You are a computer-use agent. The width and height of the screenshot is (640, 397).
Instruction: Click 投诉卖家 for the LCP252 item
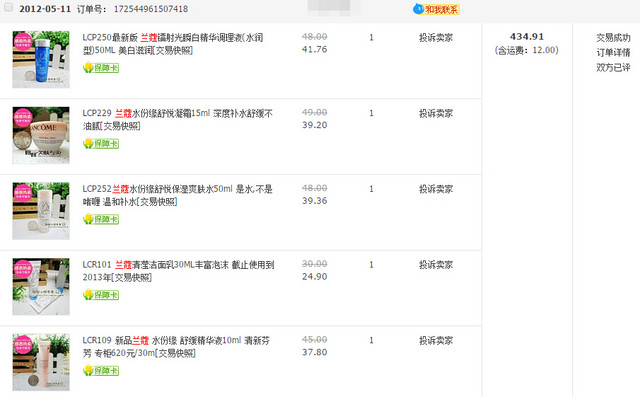436,189
